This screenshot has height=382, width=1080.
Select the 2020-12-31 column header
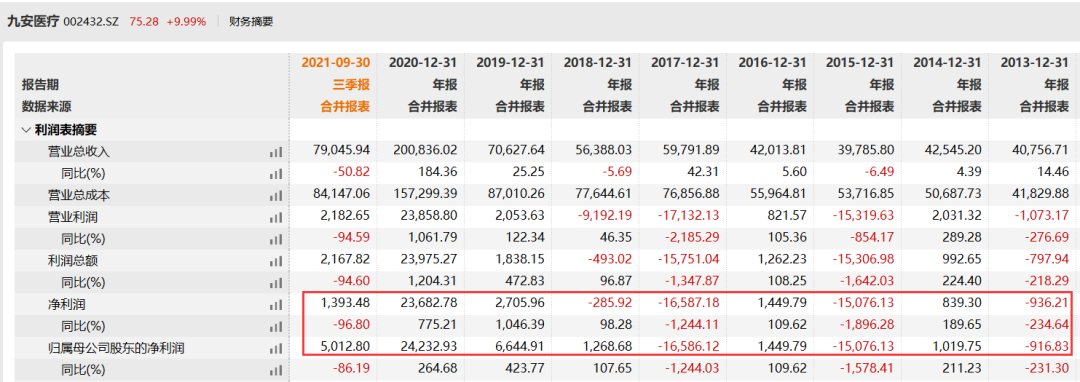tap(424, 63)
